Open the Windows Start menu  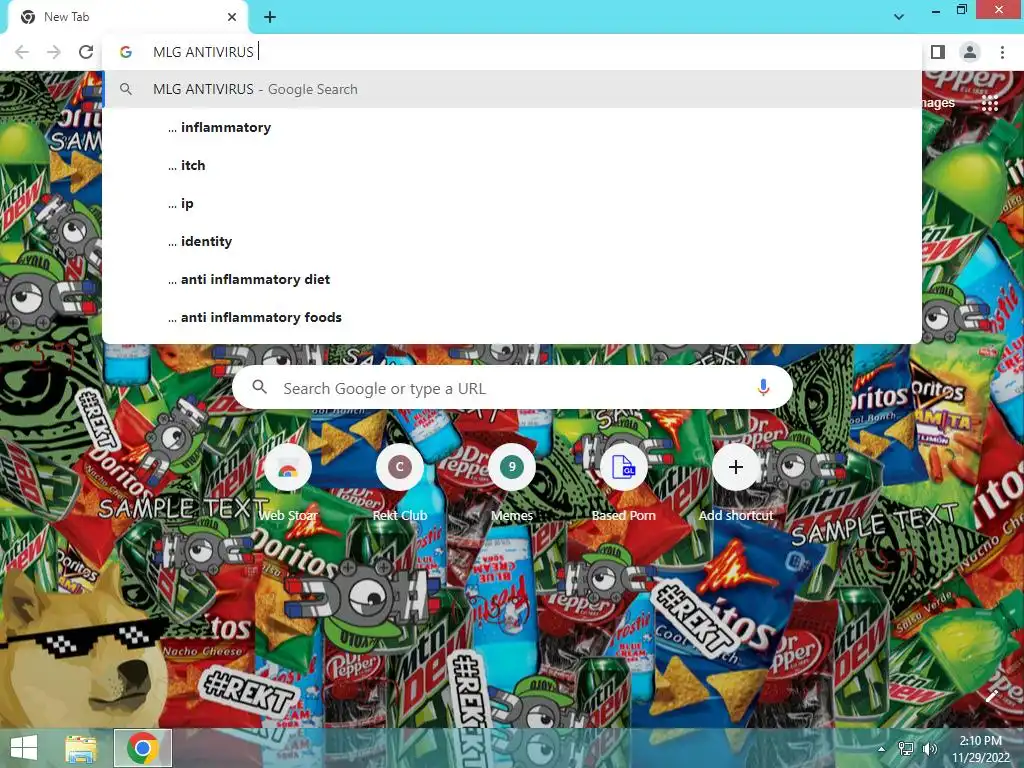[24, 748]
